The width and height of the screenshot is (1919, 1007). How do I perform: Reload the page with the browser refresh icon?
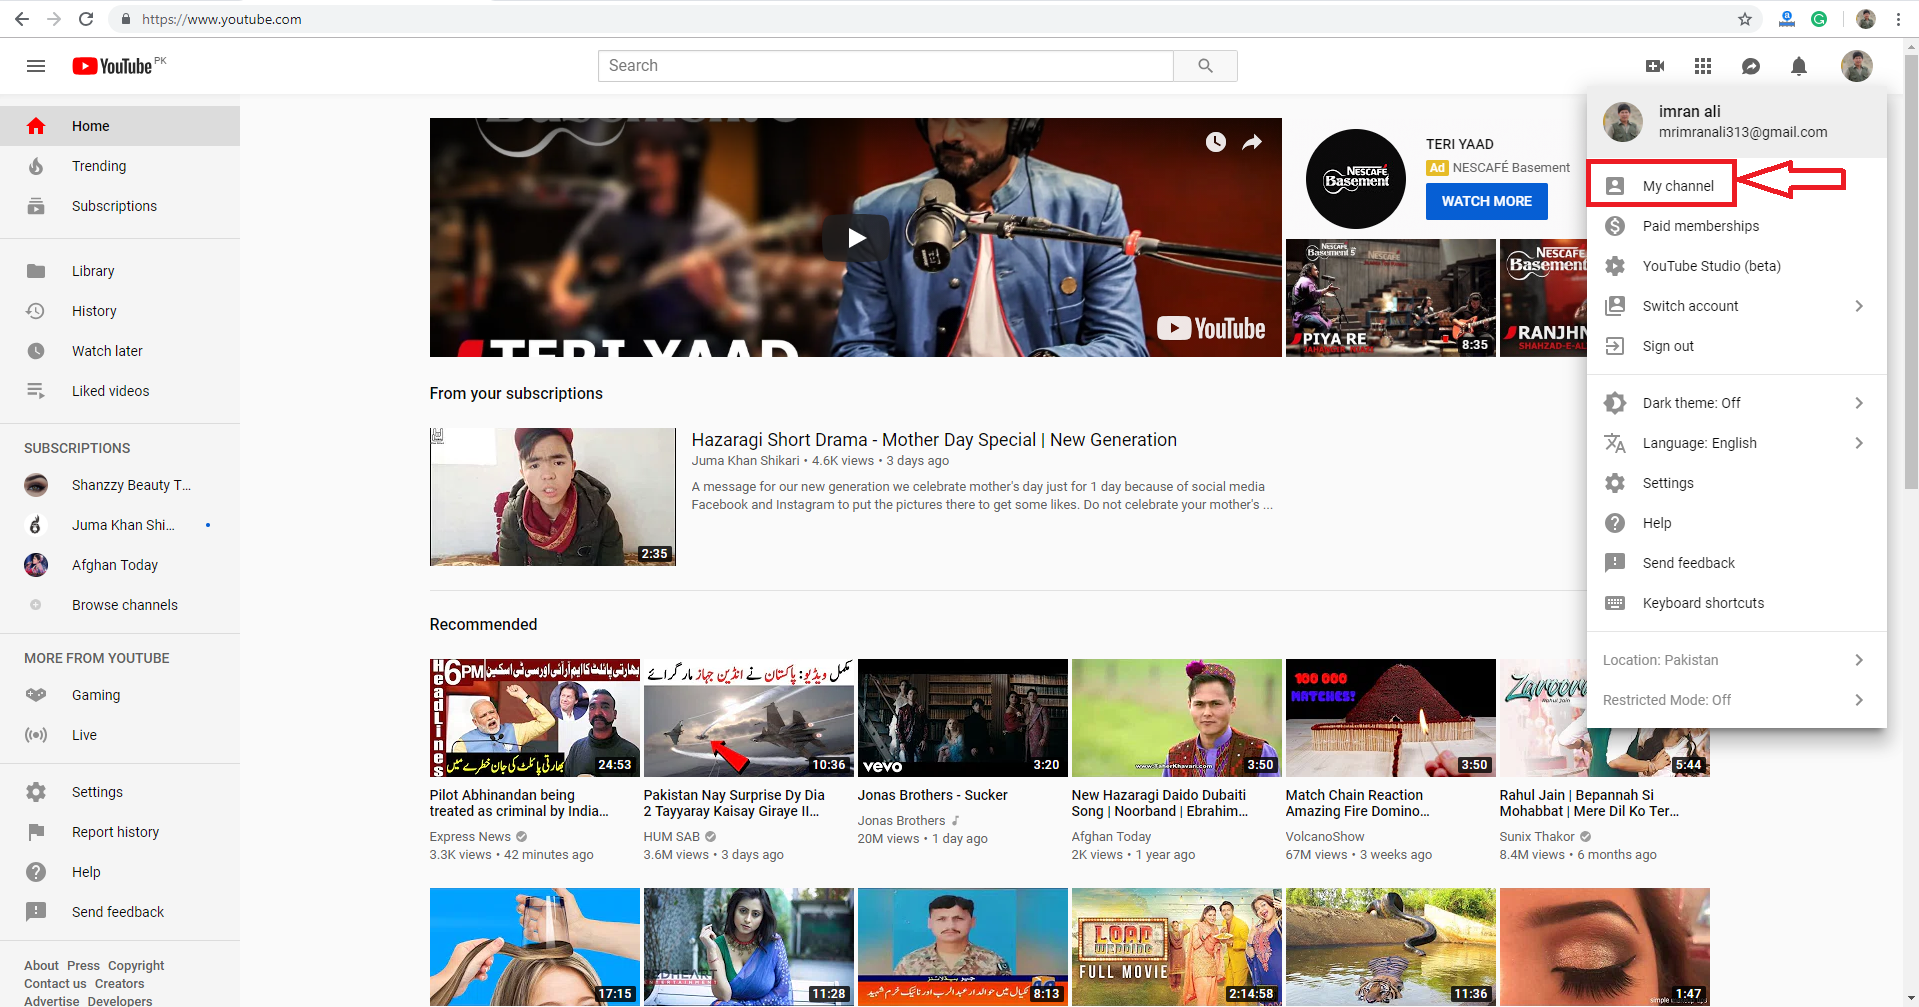point(86,19)
